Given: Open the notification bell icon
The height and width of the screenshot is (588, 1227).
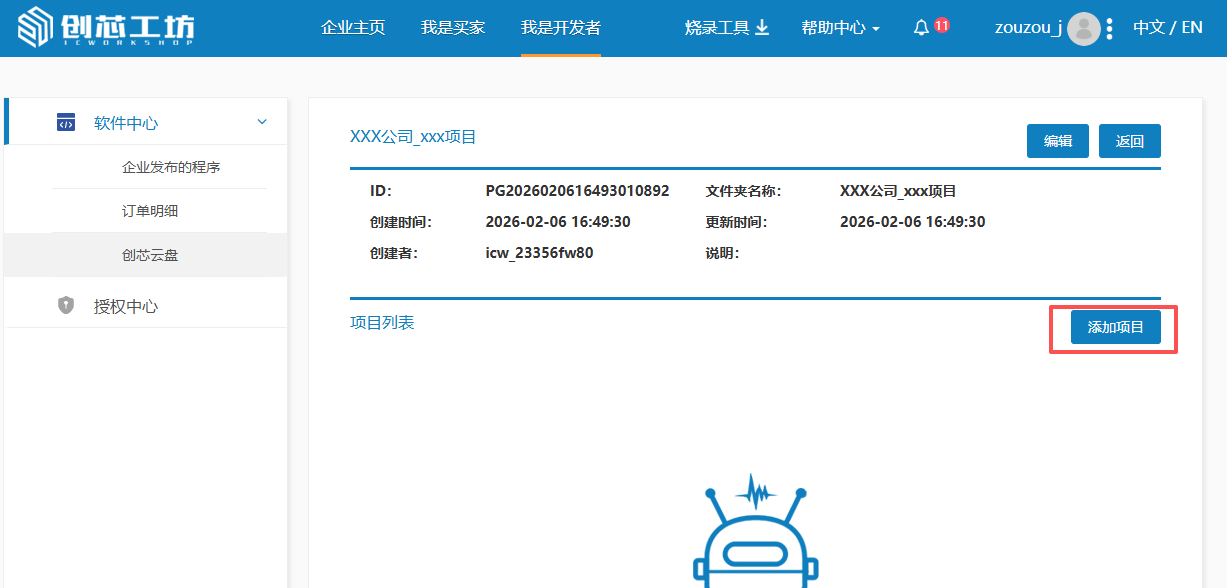Looking at the screenshot, I should [921, 28].
